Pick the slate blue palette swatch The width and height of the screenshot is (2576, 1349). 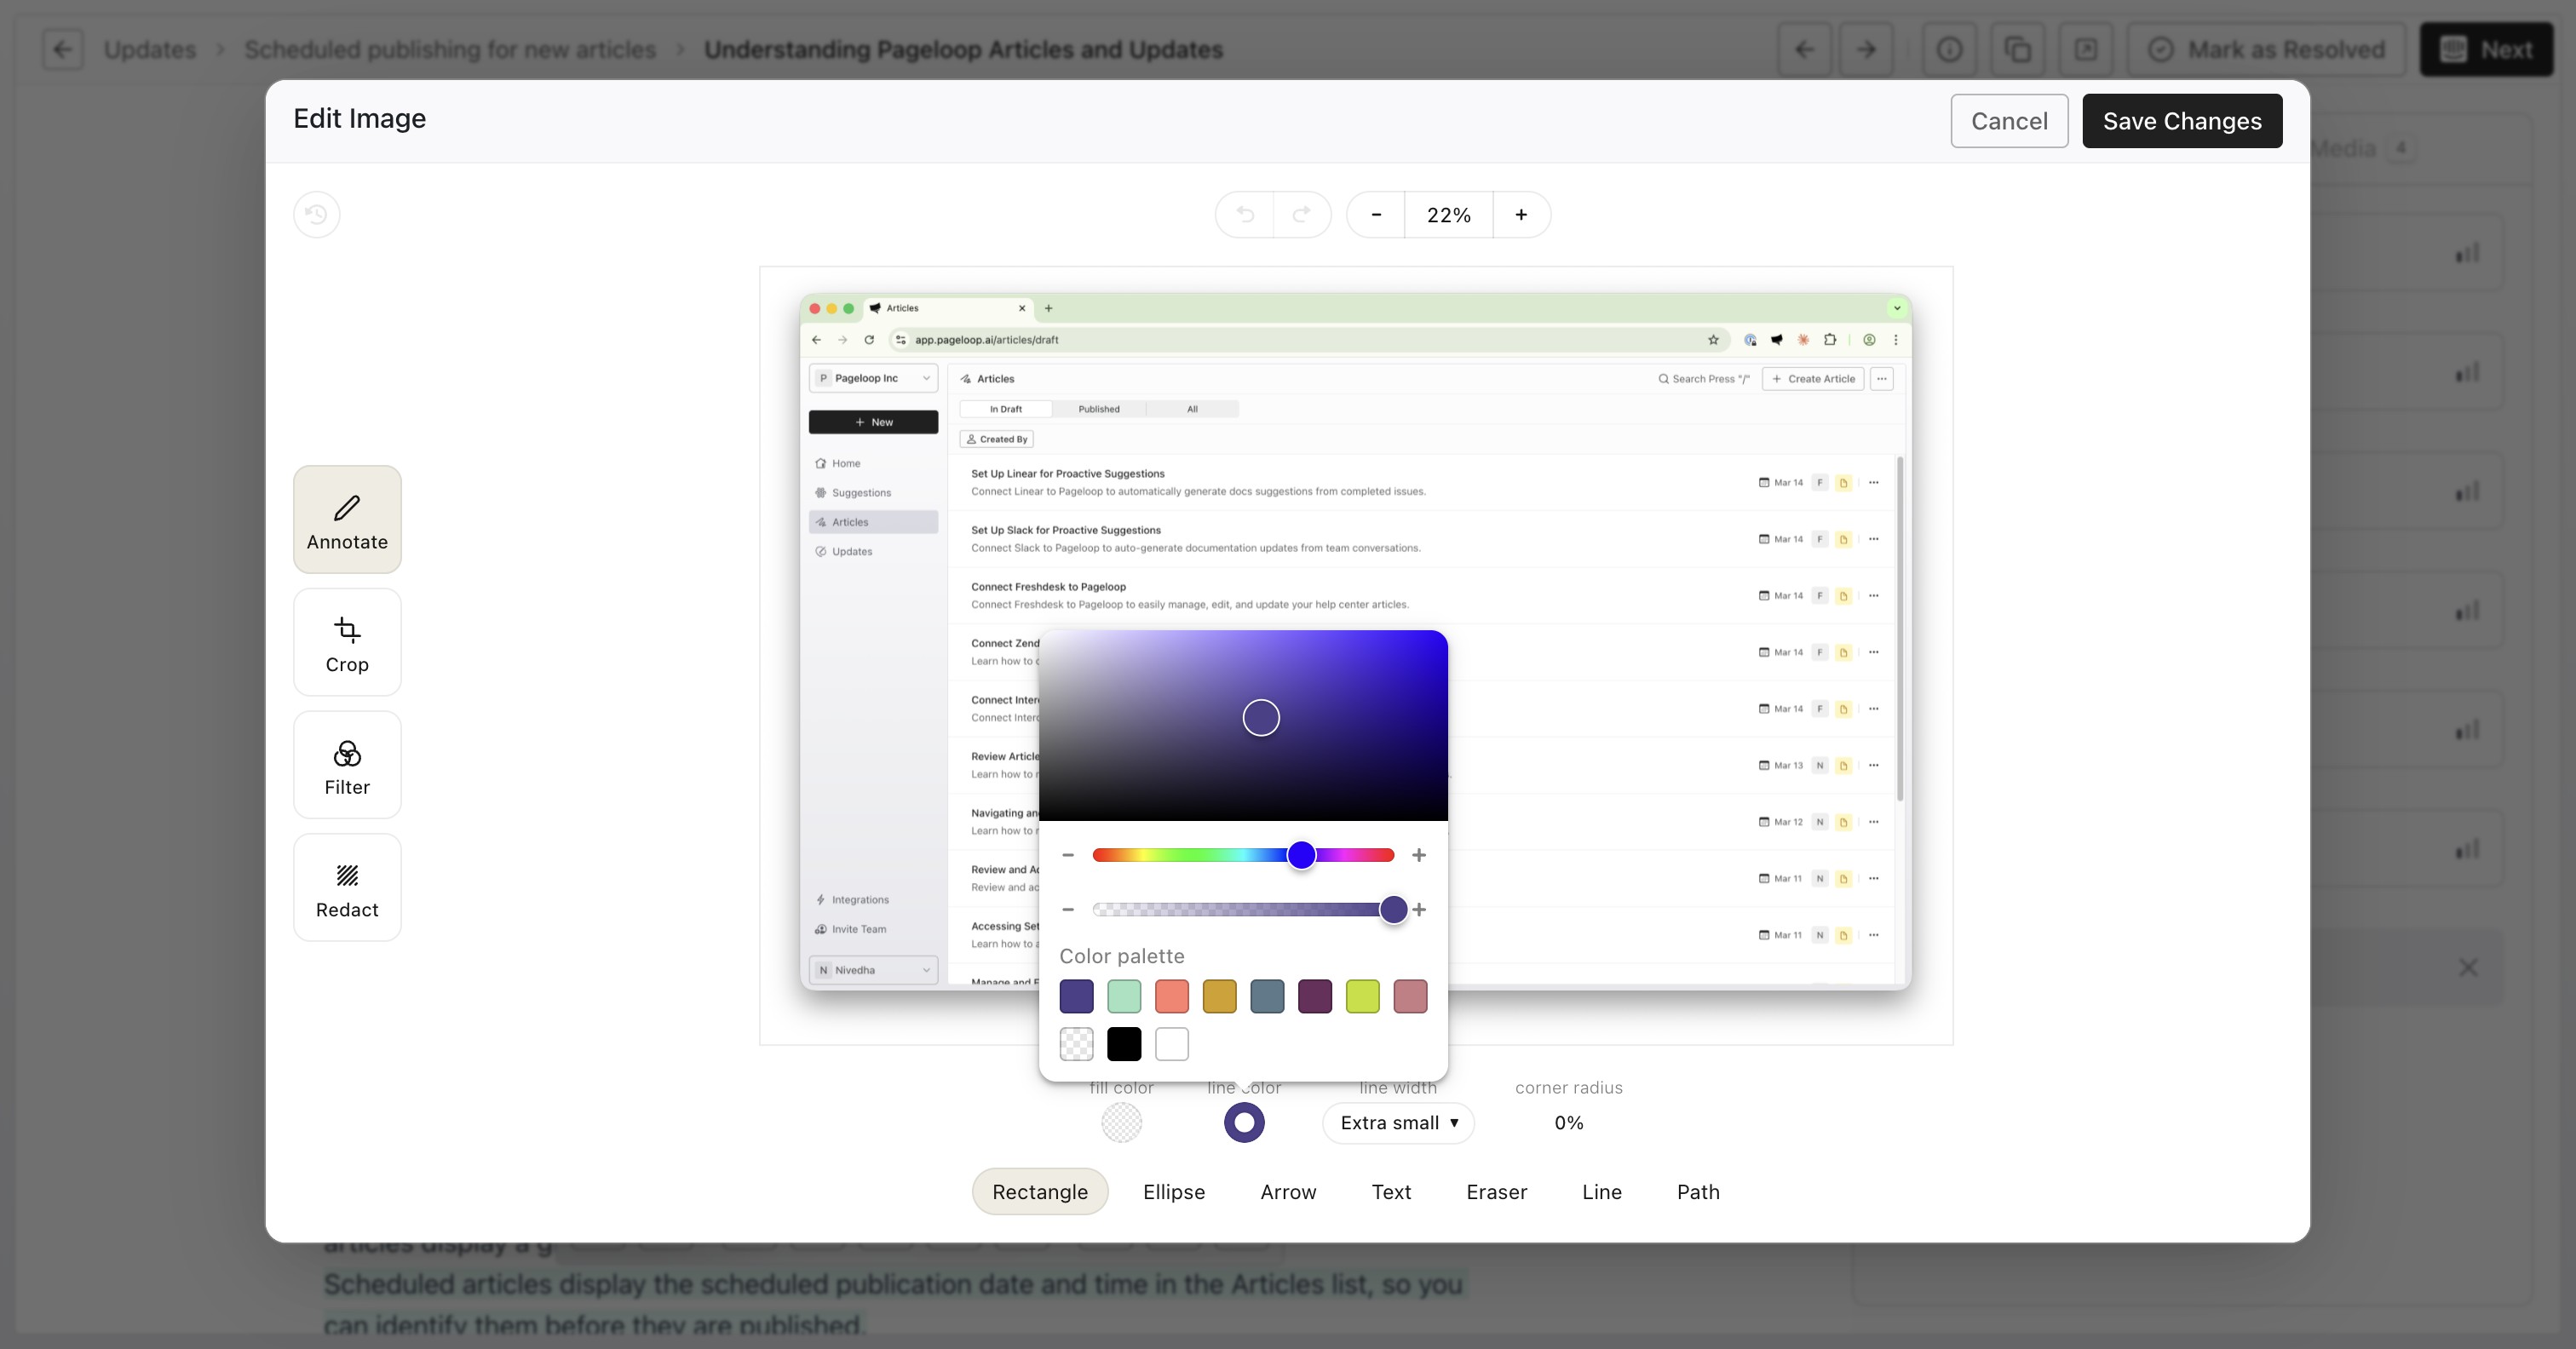pyautogui.click(x=1267, y=996)
